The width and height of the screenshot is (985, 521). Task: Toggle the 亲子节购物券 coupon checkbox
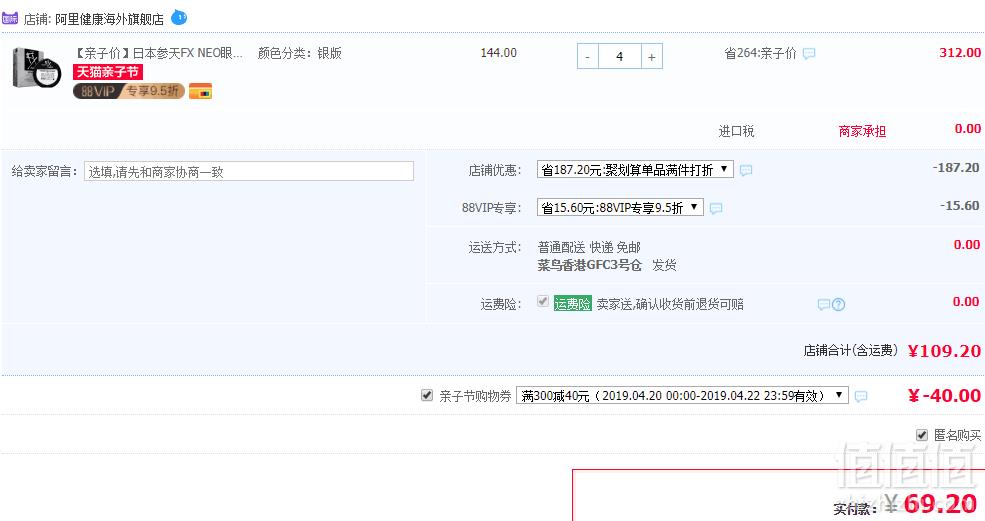coord(427,395)
